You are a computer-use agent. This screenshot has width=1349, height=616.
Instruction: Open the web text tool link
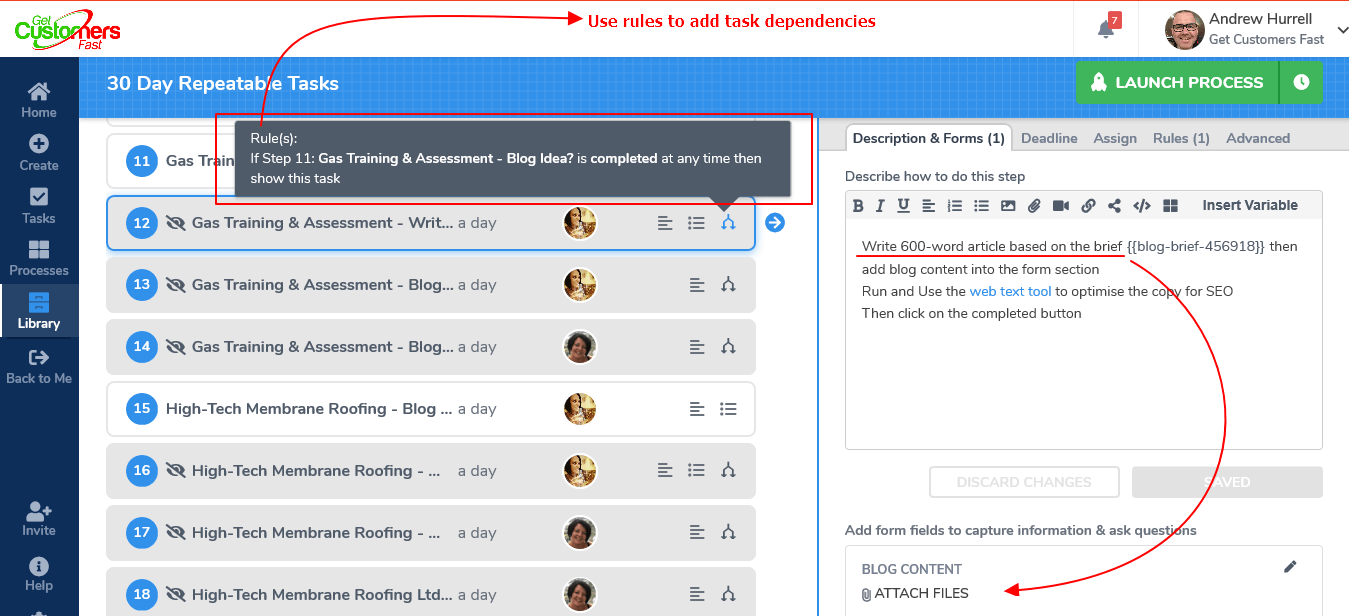pos(1010,292)
